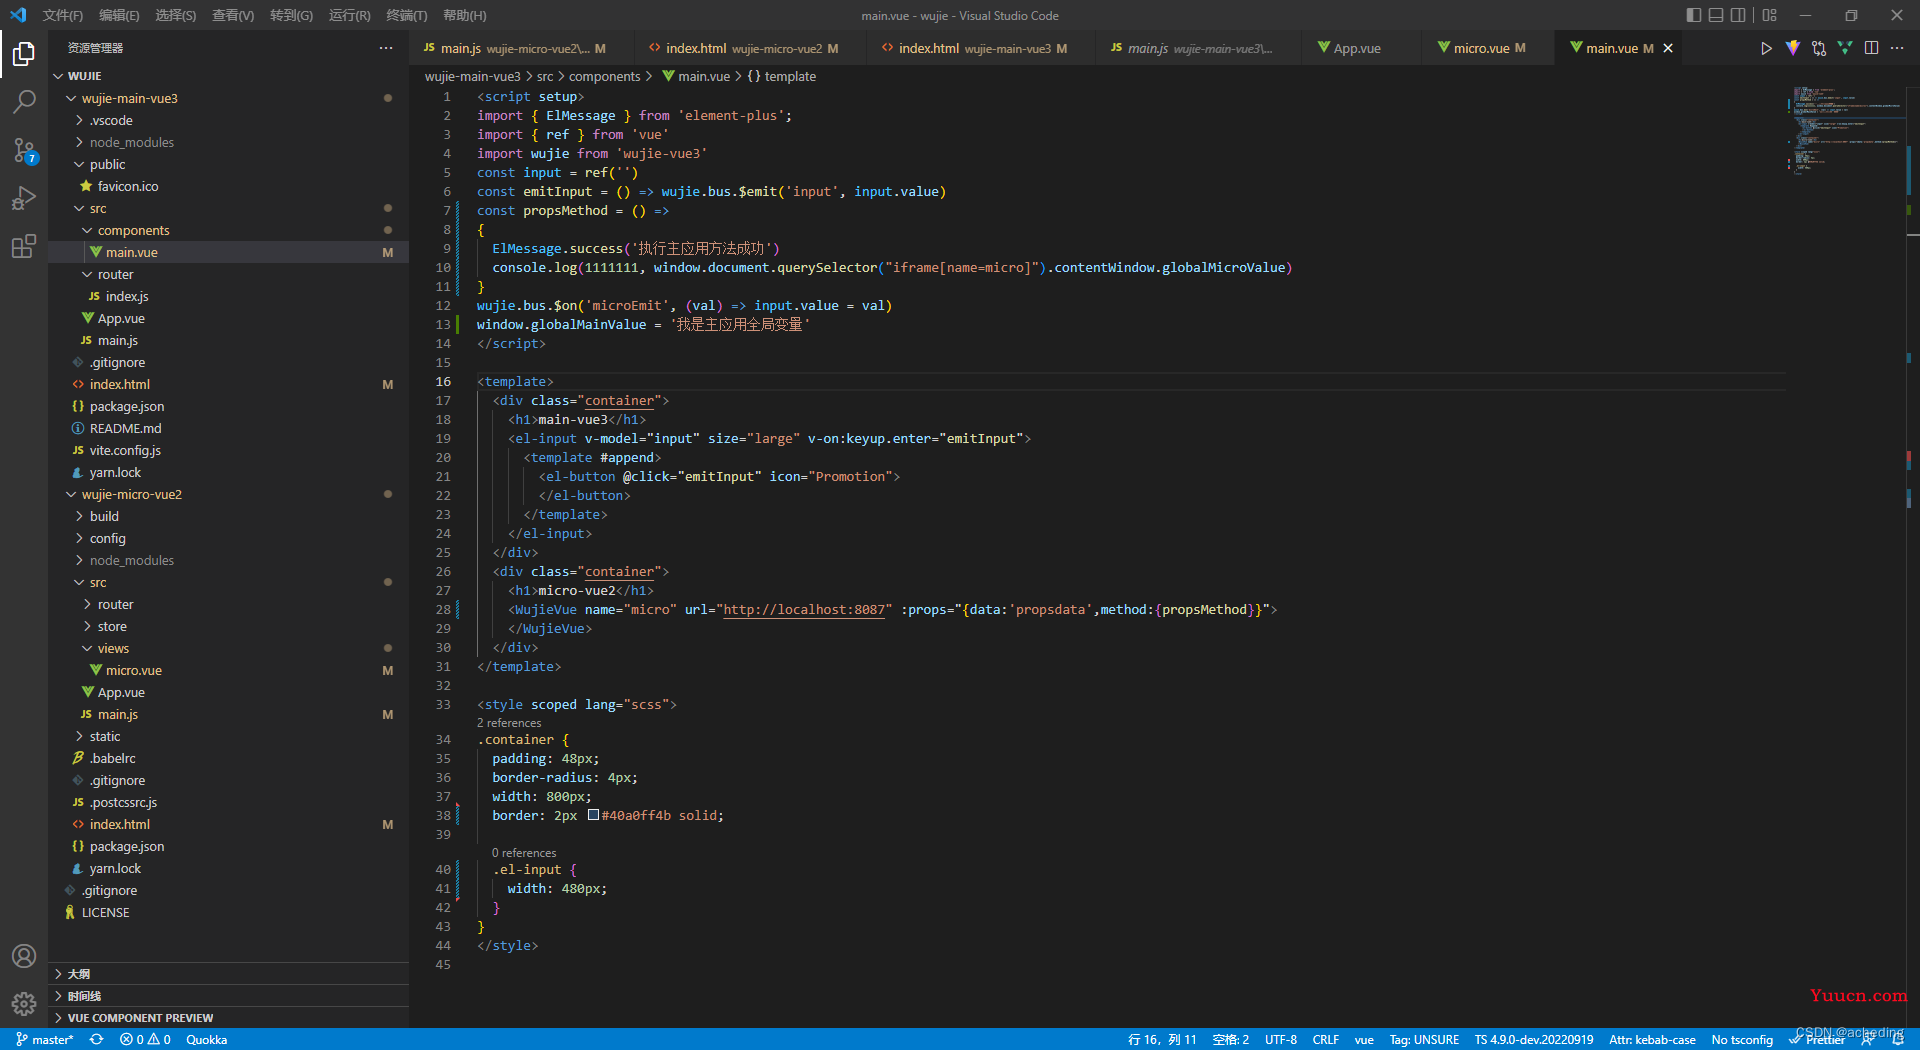Collapse the components folder
The image size is (1920, 1050).
point(87,230)
